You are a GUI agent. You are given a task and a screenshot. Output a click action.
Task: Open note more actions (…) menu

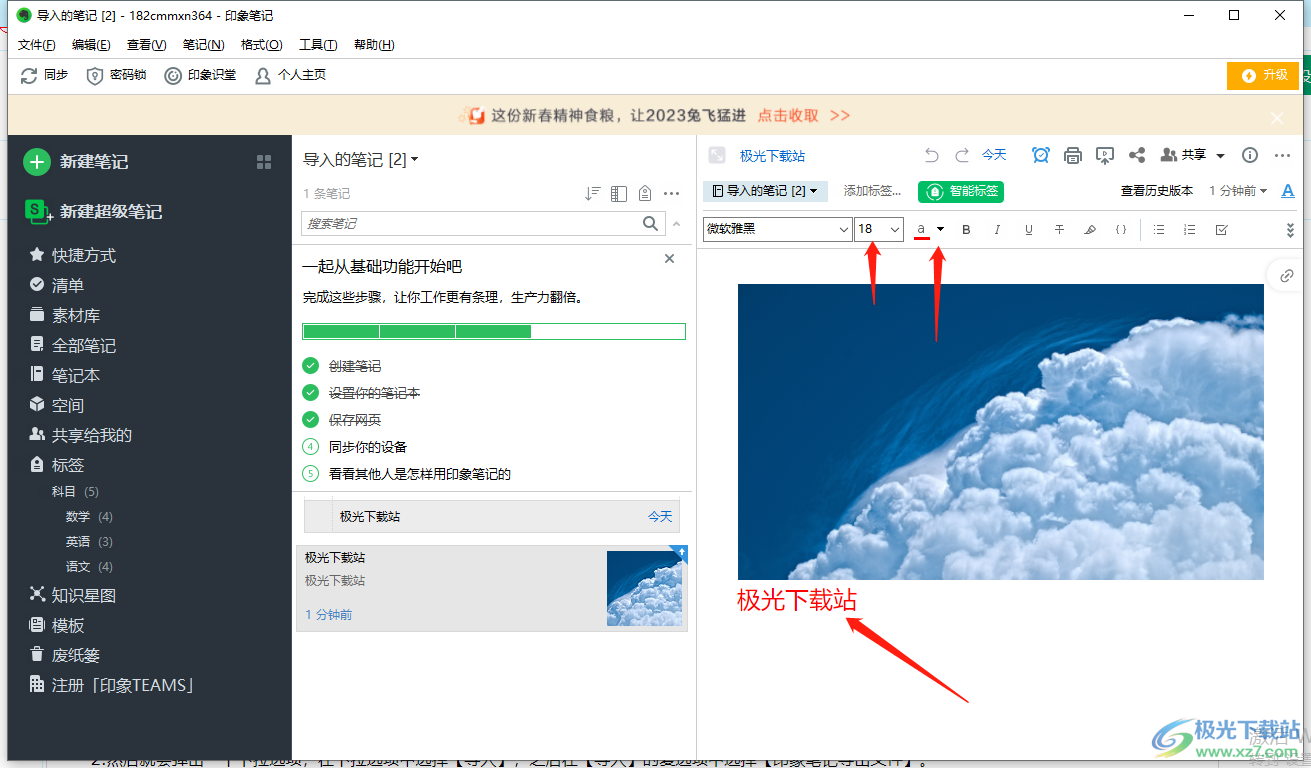(x=1283, y=155)
